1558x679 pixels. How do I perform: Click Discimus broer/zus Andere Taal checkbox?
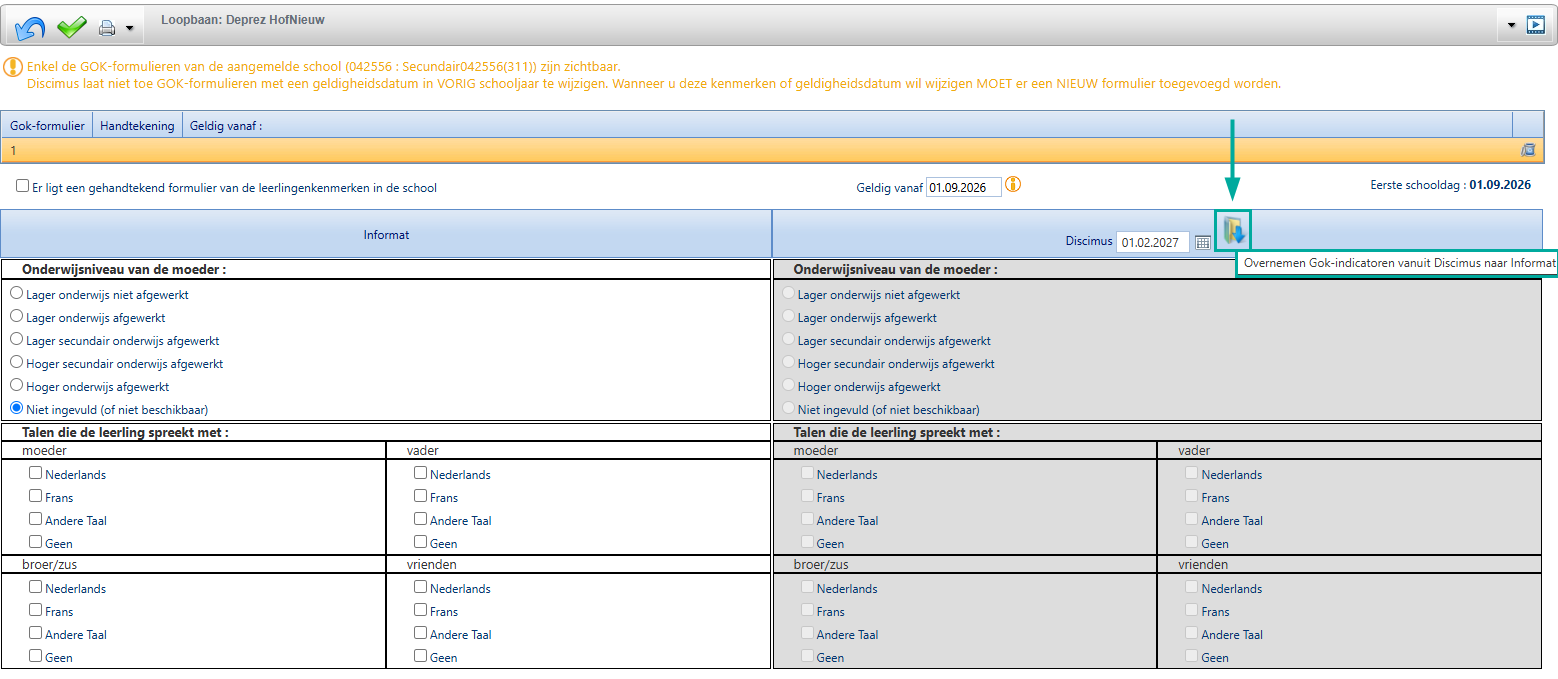807,633
